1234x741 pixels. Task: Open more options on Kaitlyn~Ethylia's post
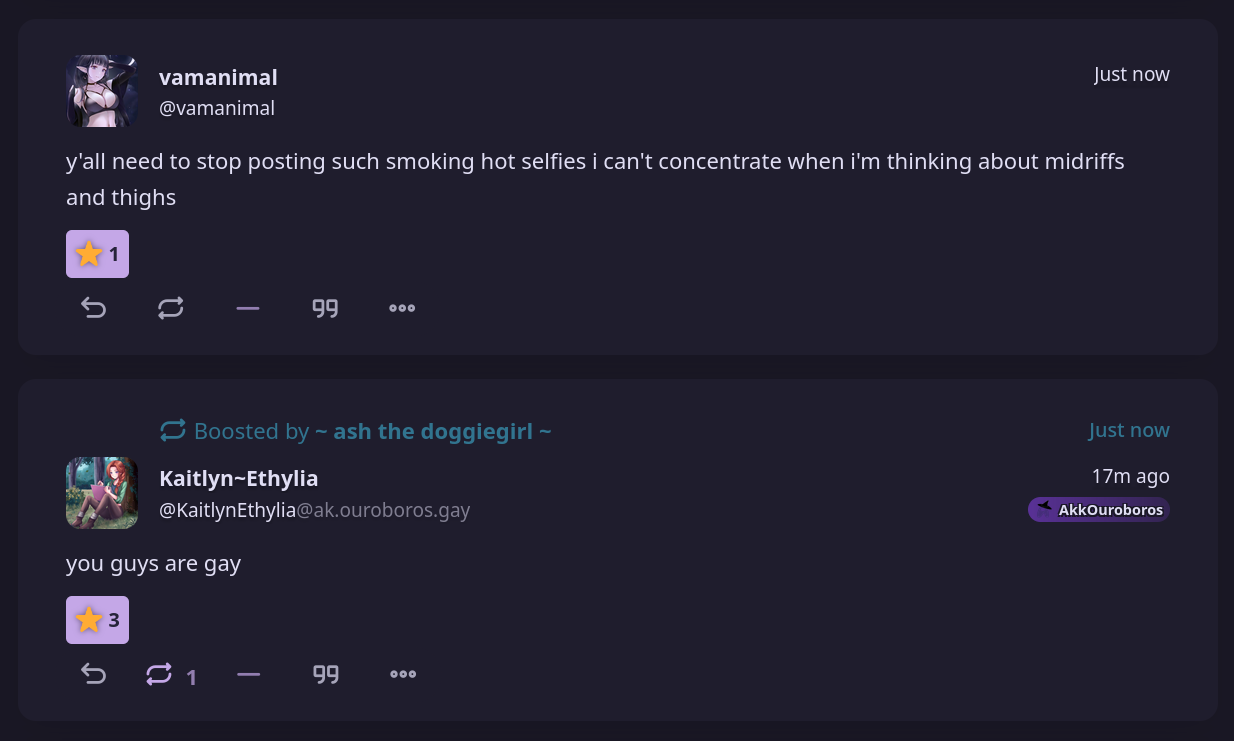click(403, 674)
